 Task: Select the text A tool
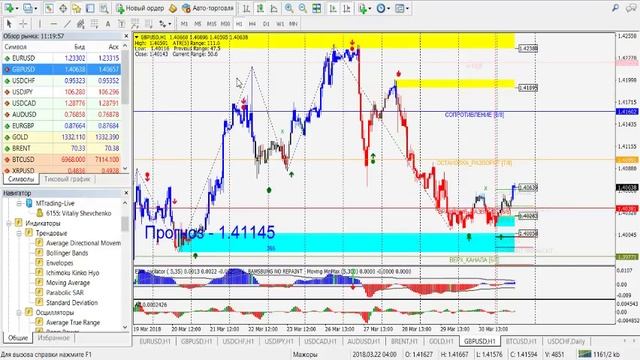point(108,24)
